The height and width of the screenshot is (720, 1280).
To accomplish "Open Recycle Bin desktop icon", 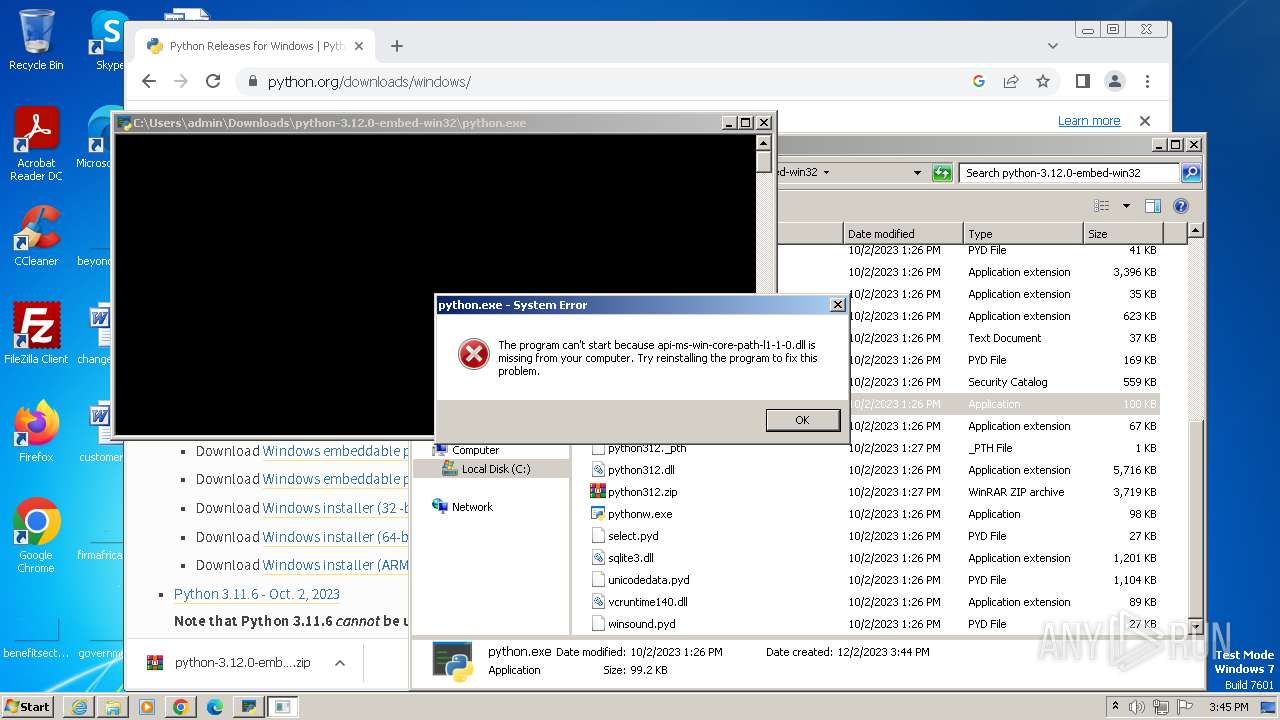I will pyautogui.click(x=36, y=40).
